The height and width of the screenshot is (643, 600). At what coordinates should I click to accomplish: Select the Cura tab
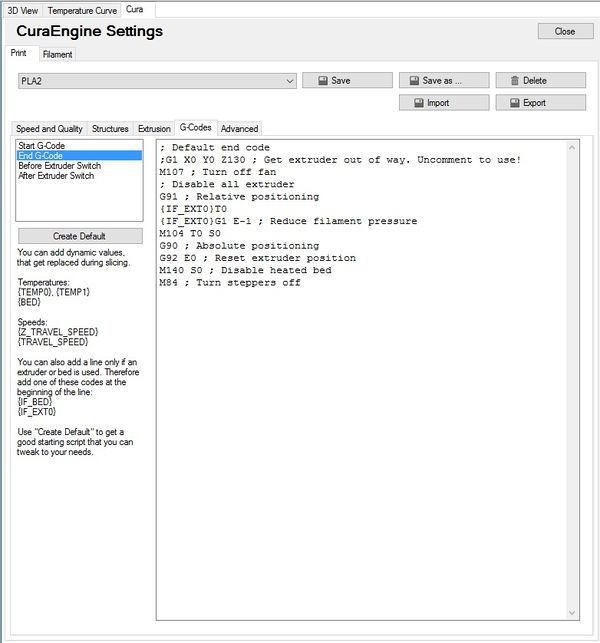(x=135, y=9)
